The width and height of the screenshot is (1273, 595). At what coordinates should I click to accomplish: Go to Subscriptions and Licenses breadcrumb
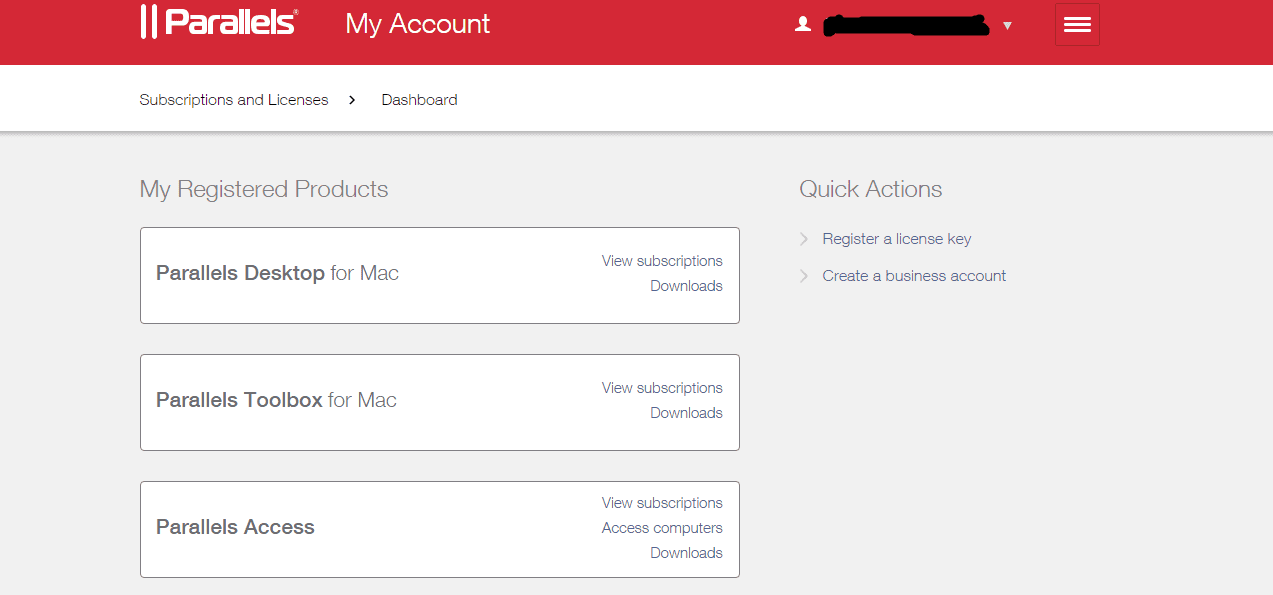[234, 100]
